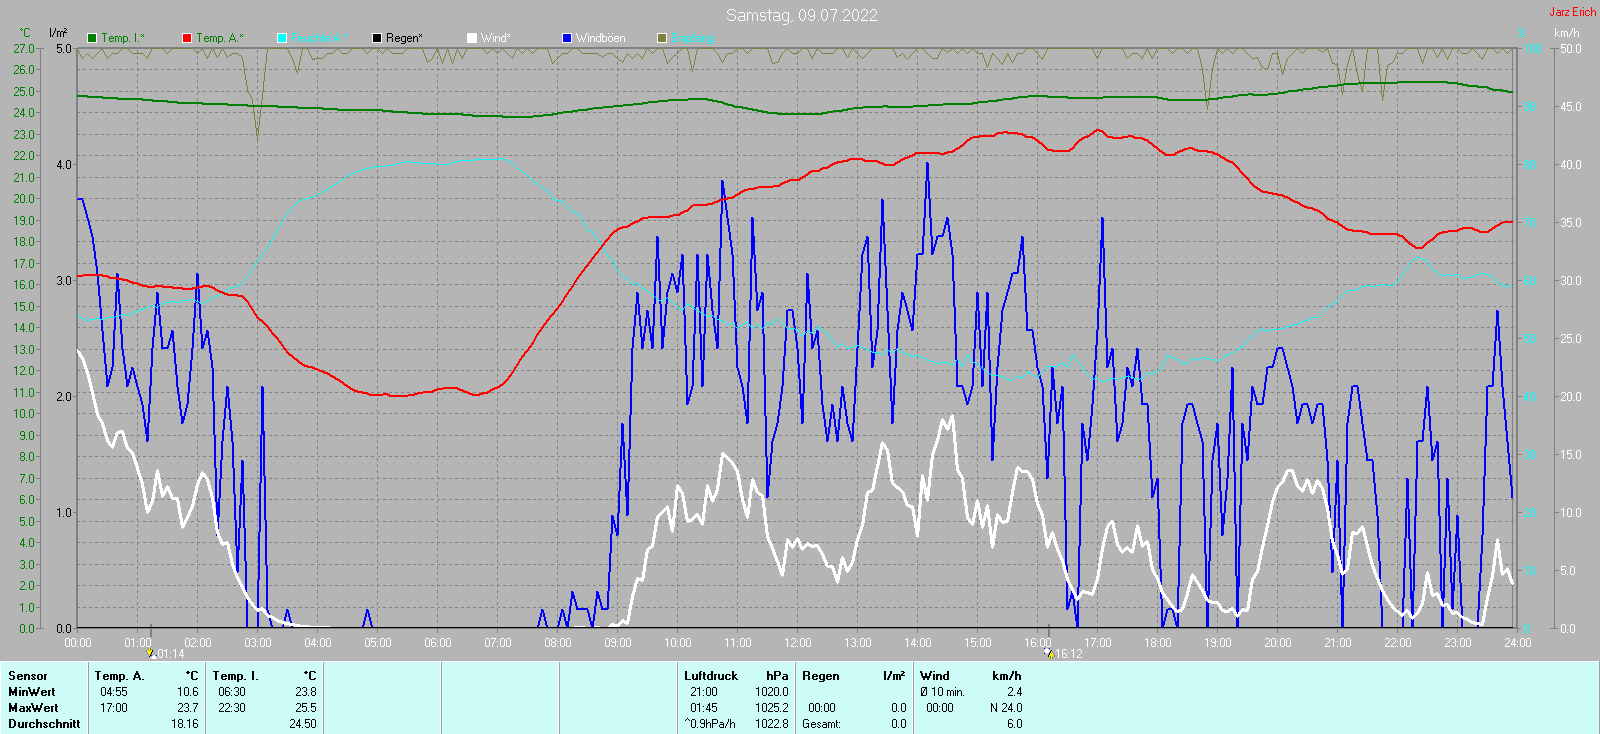
Task: Click the Temp. I. minimum value '23.8'
Action: pyautogui.click(x=306, y=692)
